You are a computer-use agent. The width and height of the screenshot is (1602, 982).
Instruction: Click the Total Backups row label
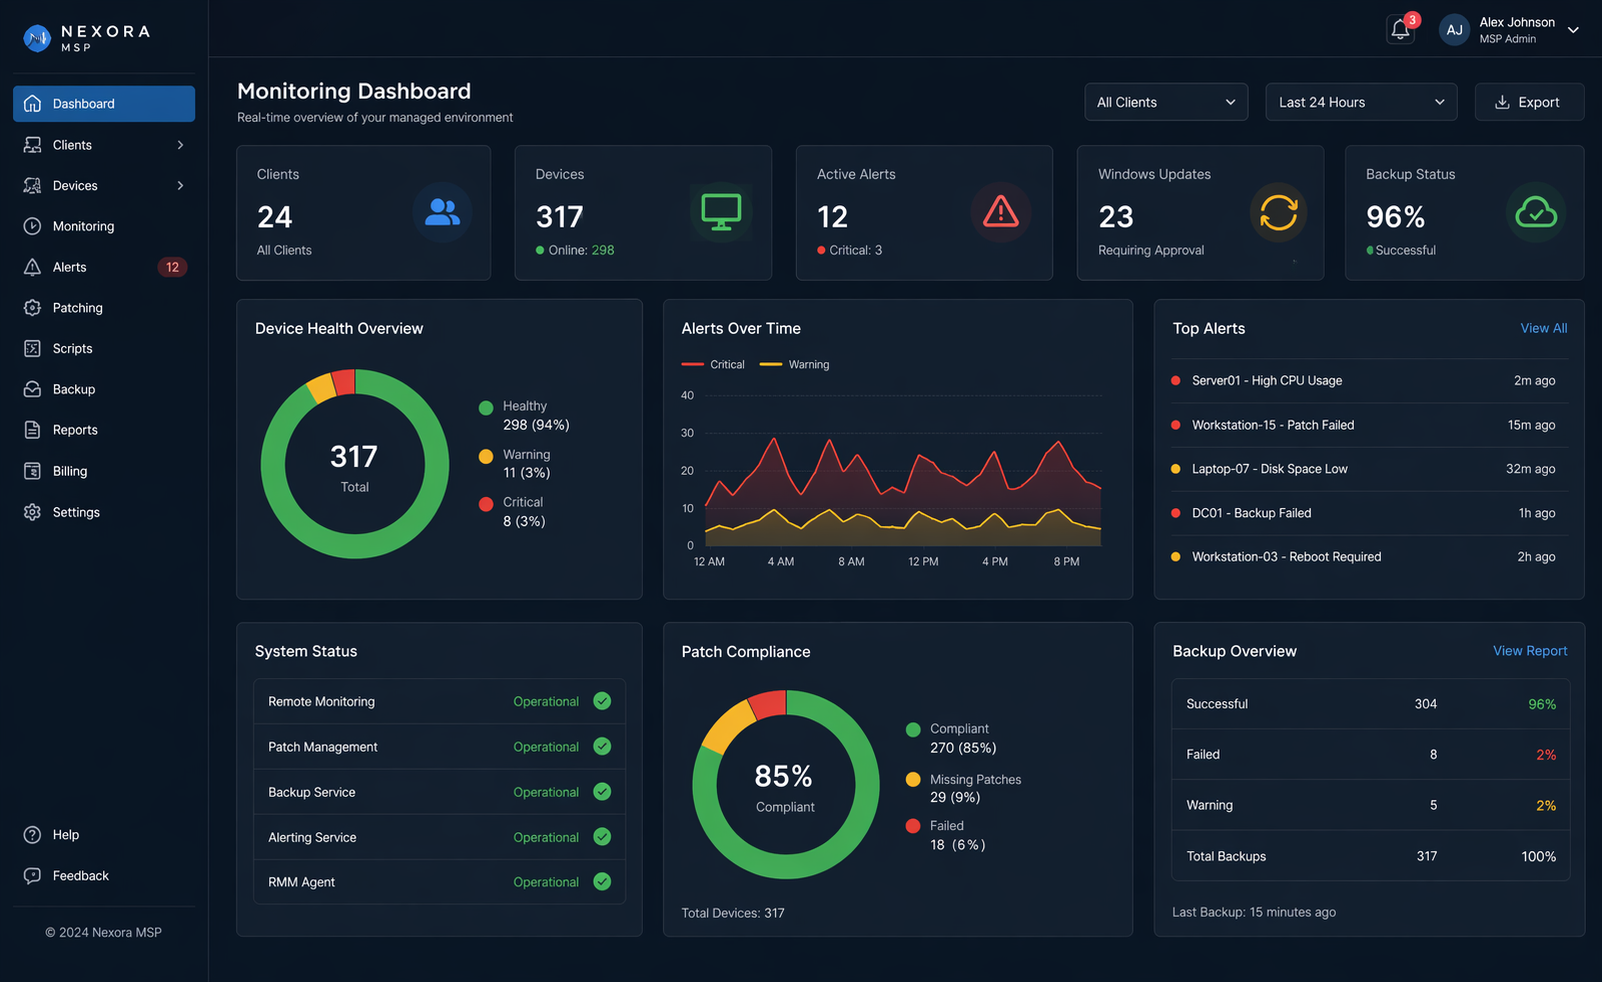coord(1226,857)
